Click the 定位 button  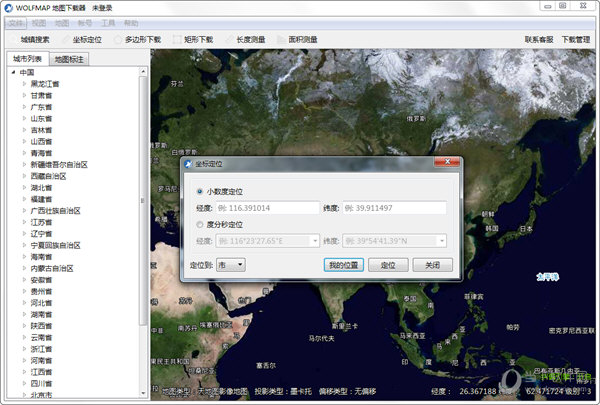(388, 265)
